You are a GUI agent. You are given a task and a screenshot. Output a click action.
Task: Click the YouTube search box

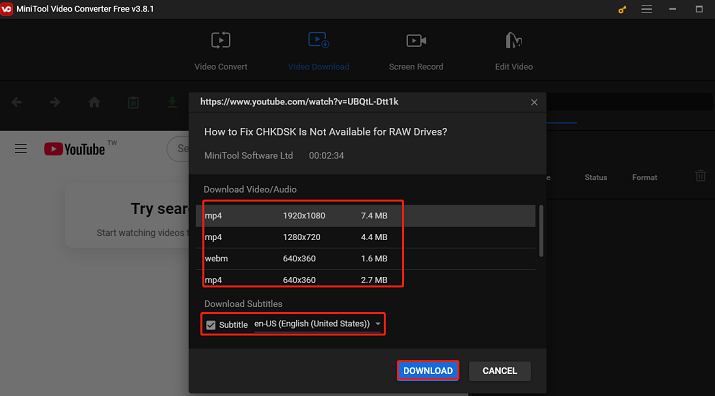pyautogui.click(x=178, y=149)
